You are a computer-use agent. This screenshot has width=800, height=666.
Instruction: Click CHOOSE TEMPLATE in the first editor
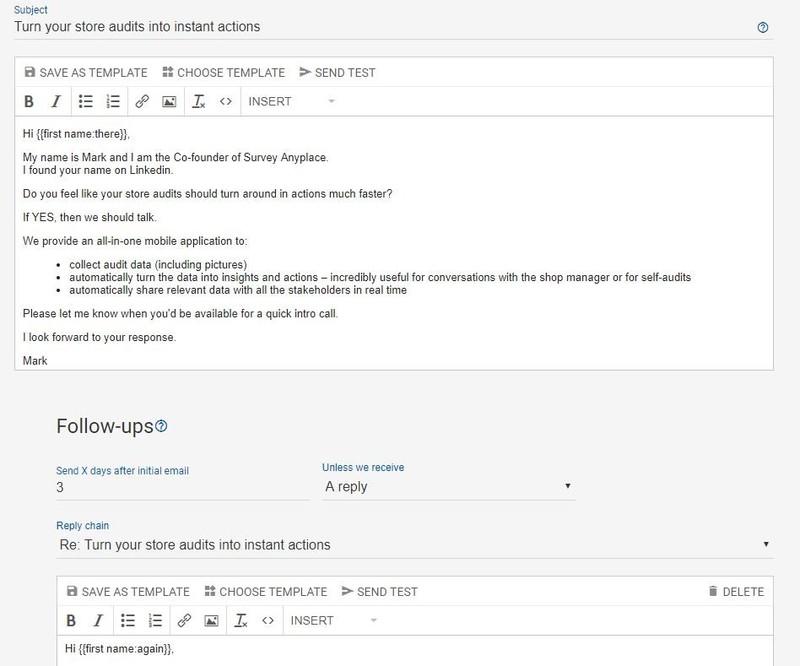(223, 72)
